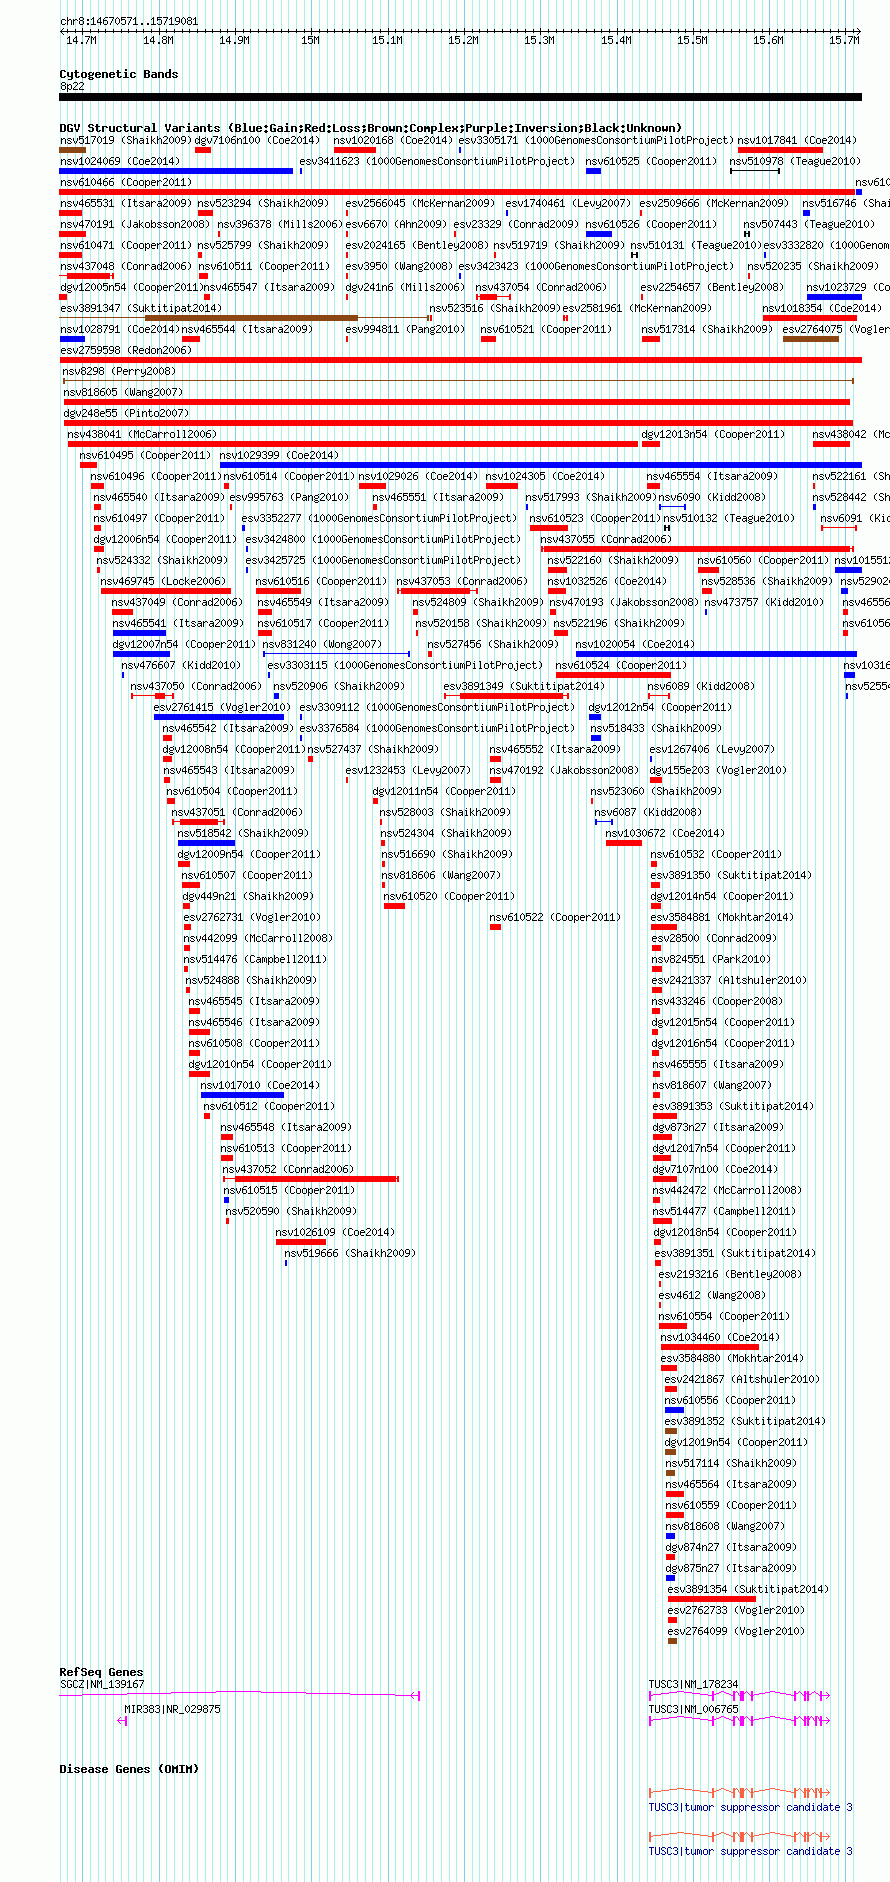Select esv2764099 (Vogler2010) variant label
This screenshot has height=1882, width=890.
(736, 1631)
